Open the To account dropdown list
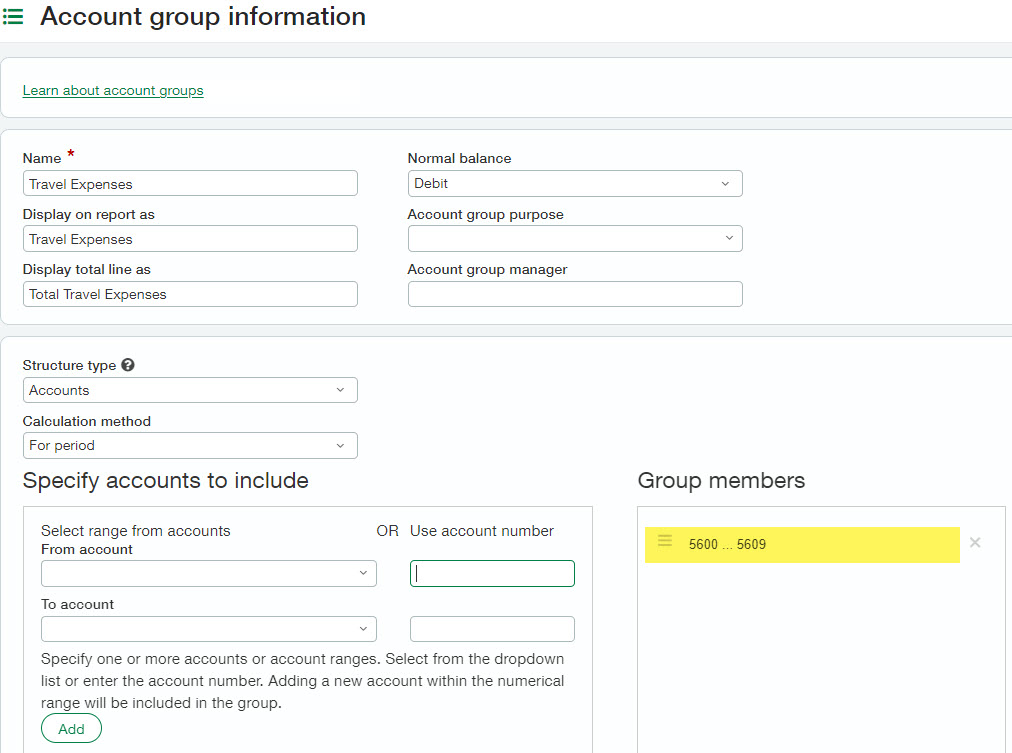The image size is (1012, 753). (209, 629)
